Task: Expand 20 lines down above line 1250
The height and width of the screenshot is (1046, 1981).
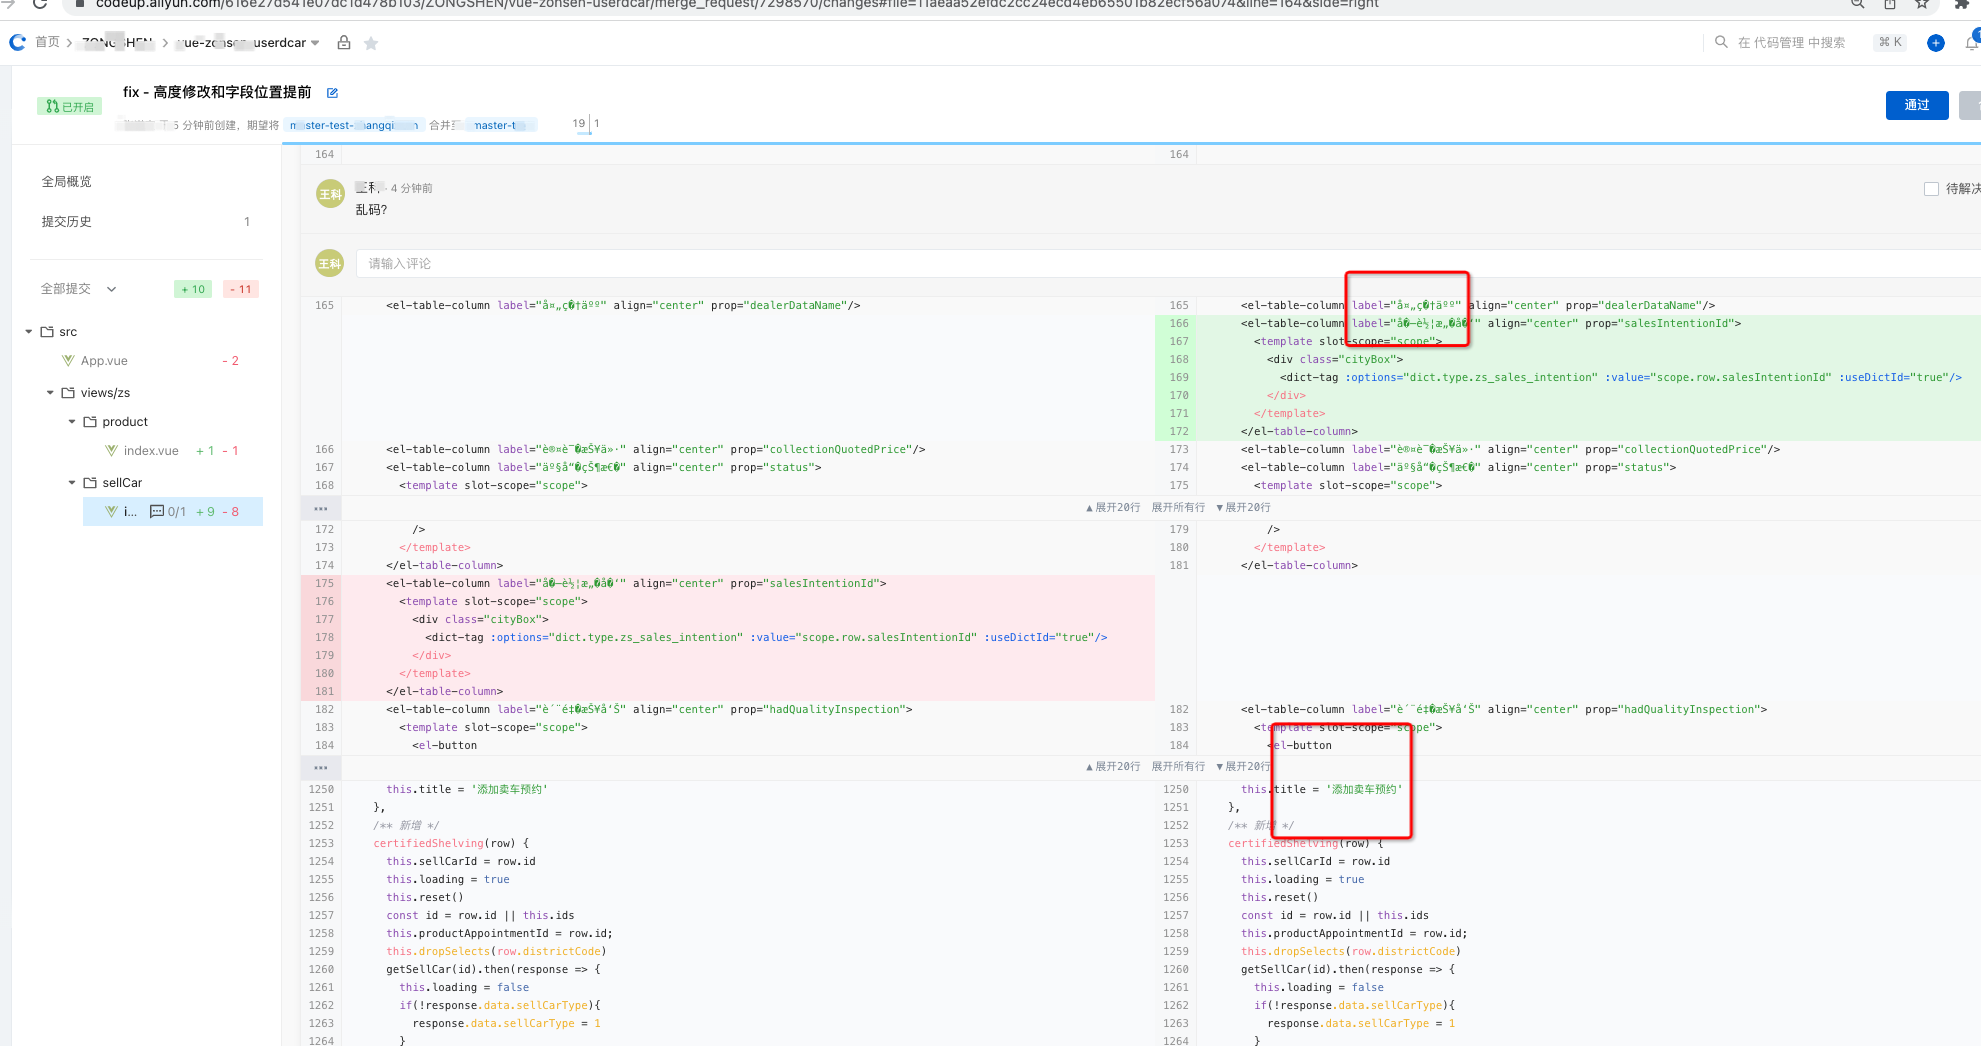Action: (x=1243, y=767)
